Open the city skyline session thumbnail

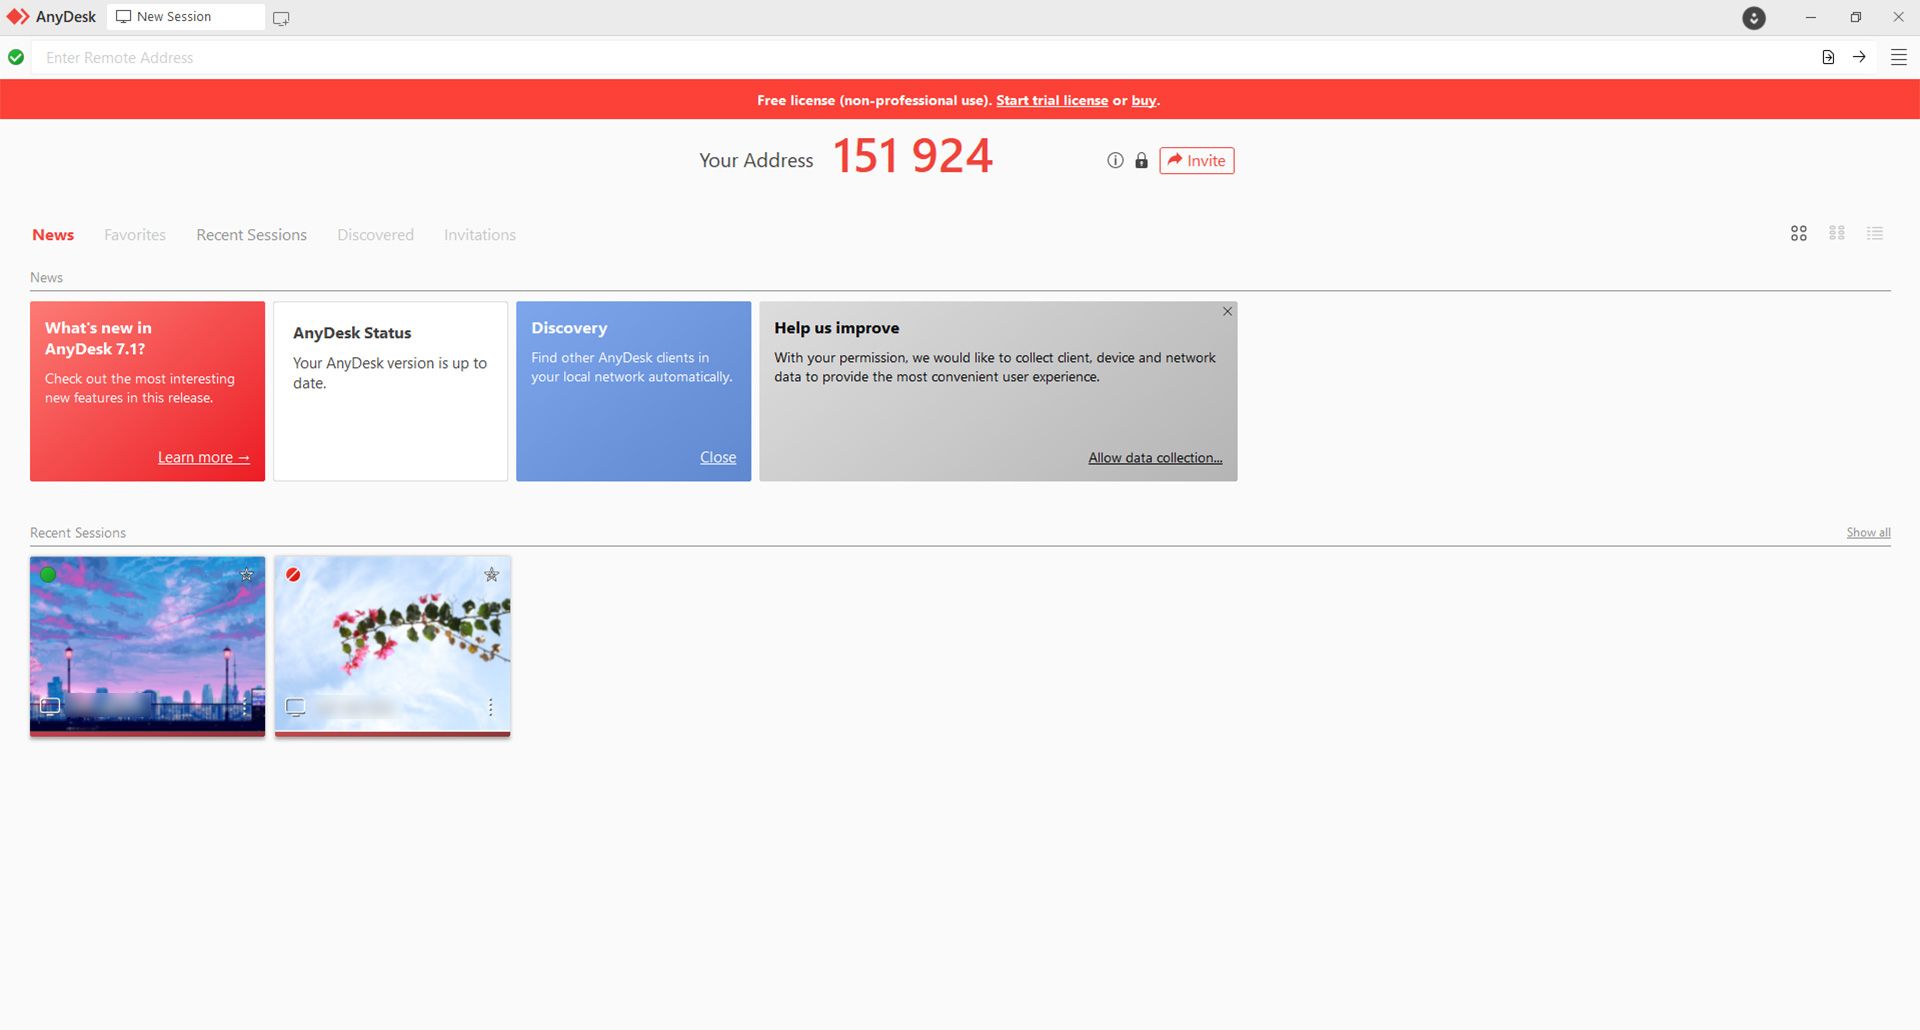coord(147,646)
